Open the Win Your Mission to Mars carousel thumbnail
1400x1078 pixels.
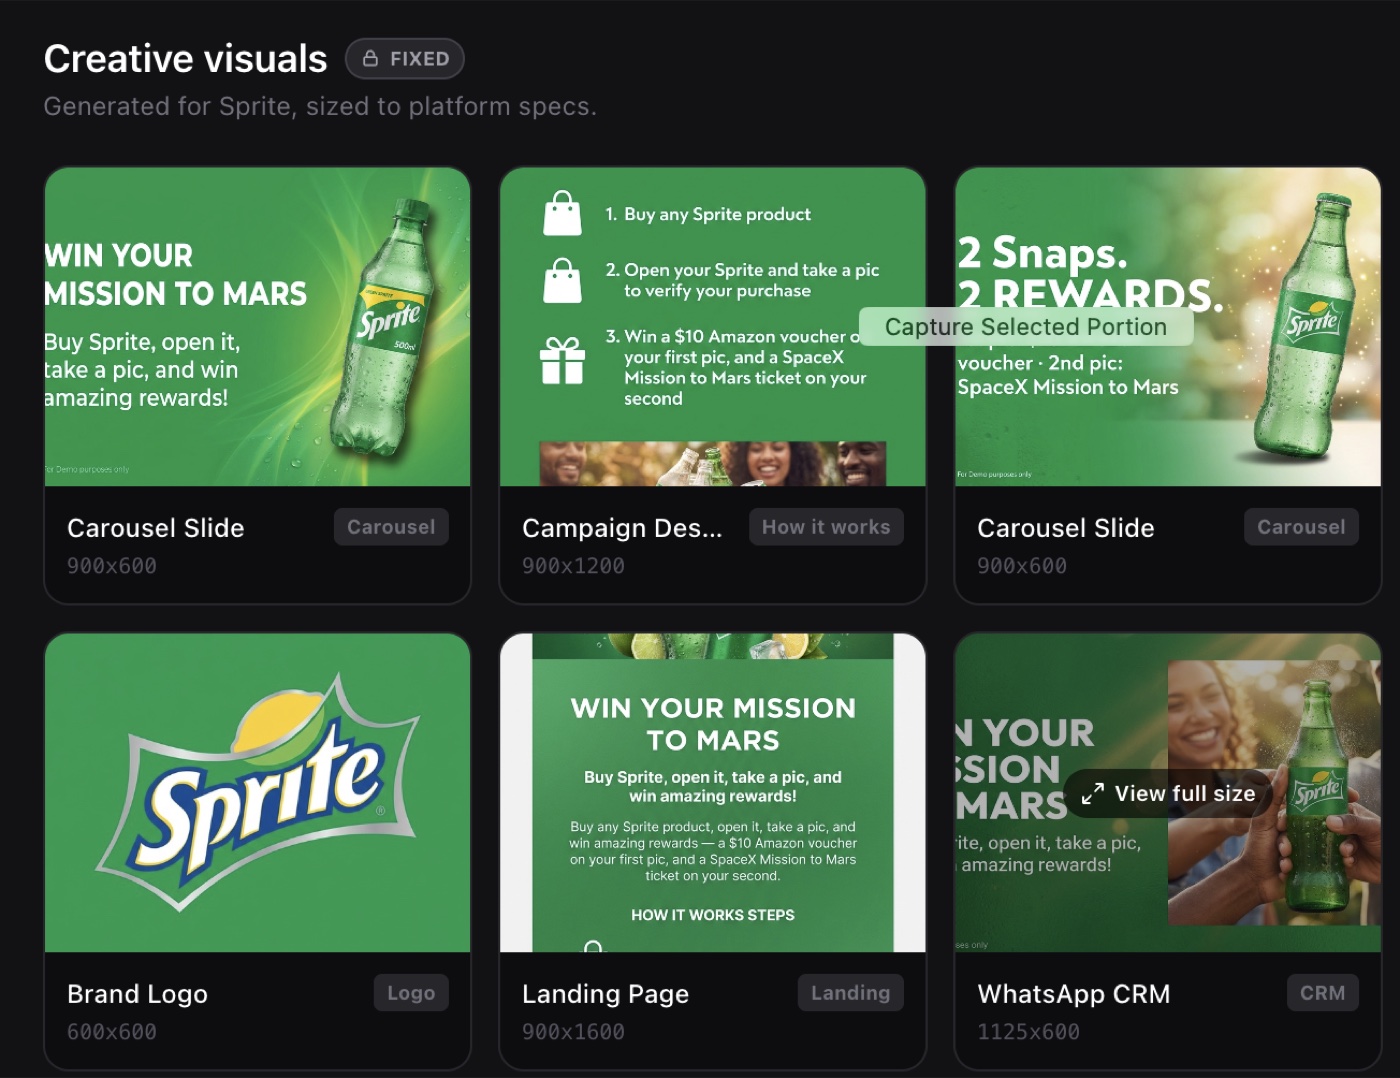(x=257, y=327)
